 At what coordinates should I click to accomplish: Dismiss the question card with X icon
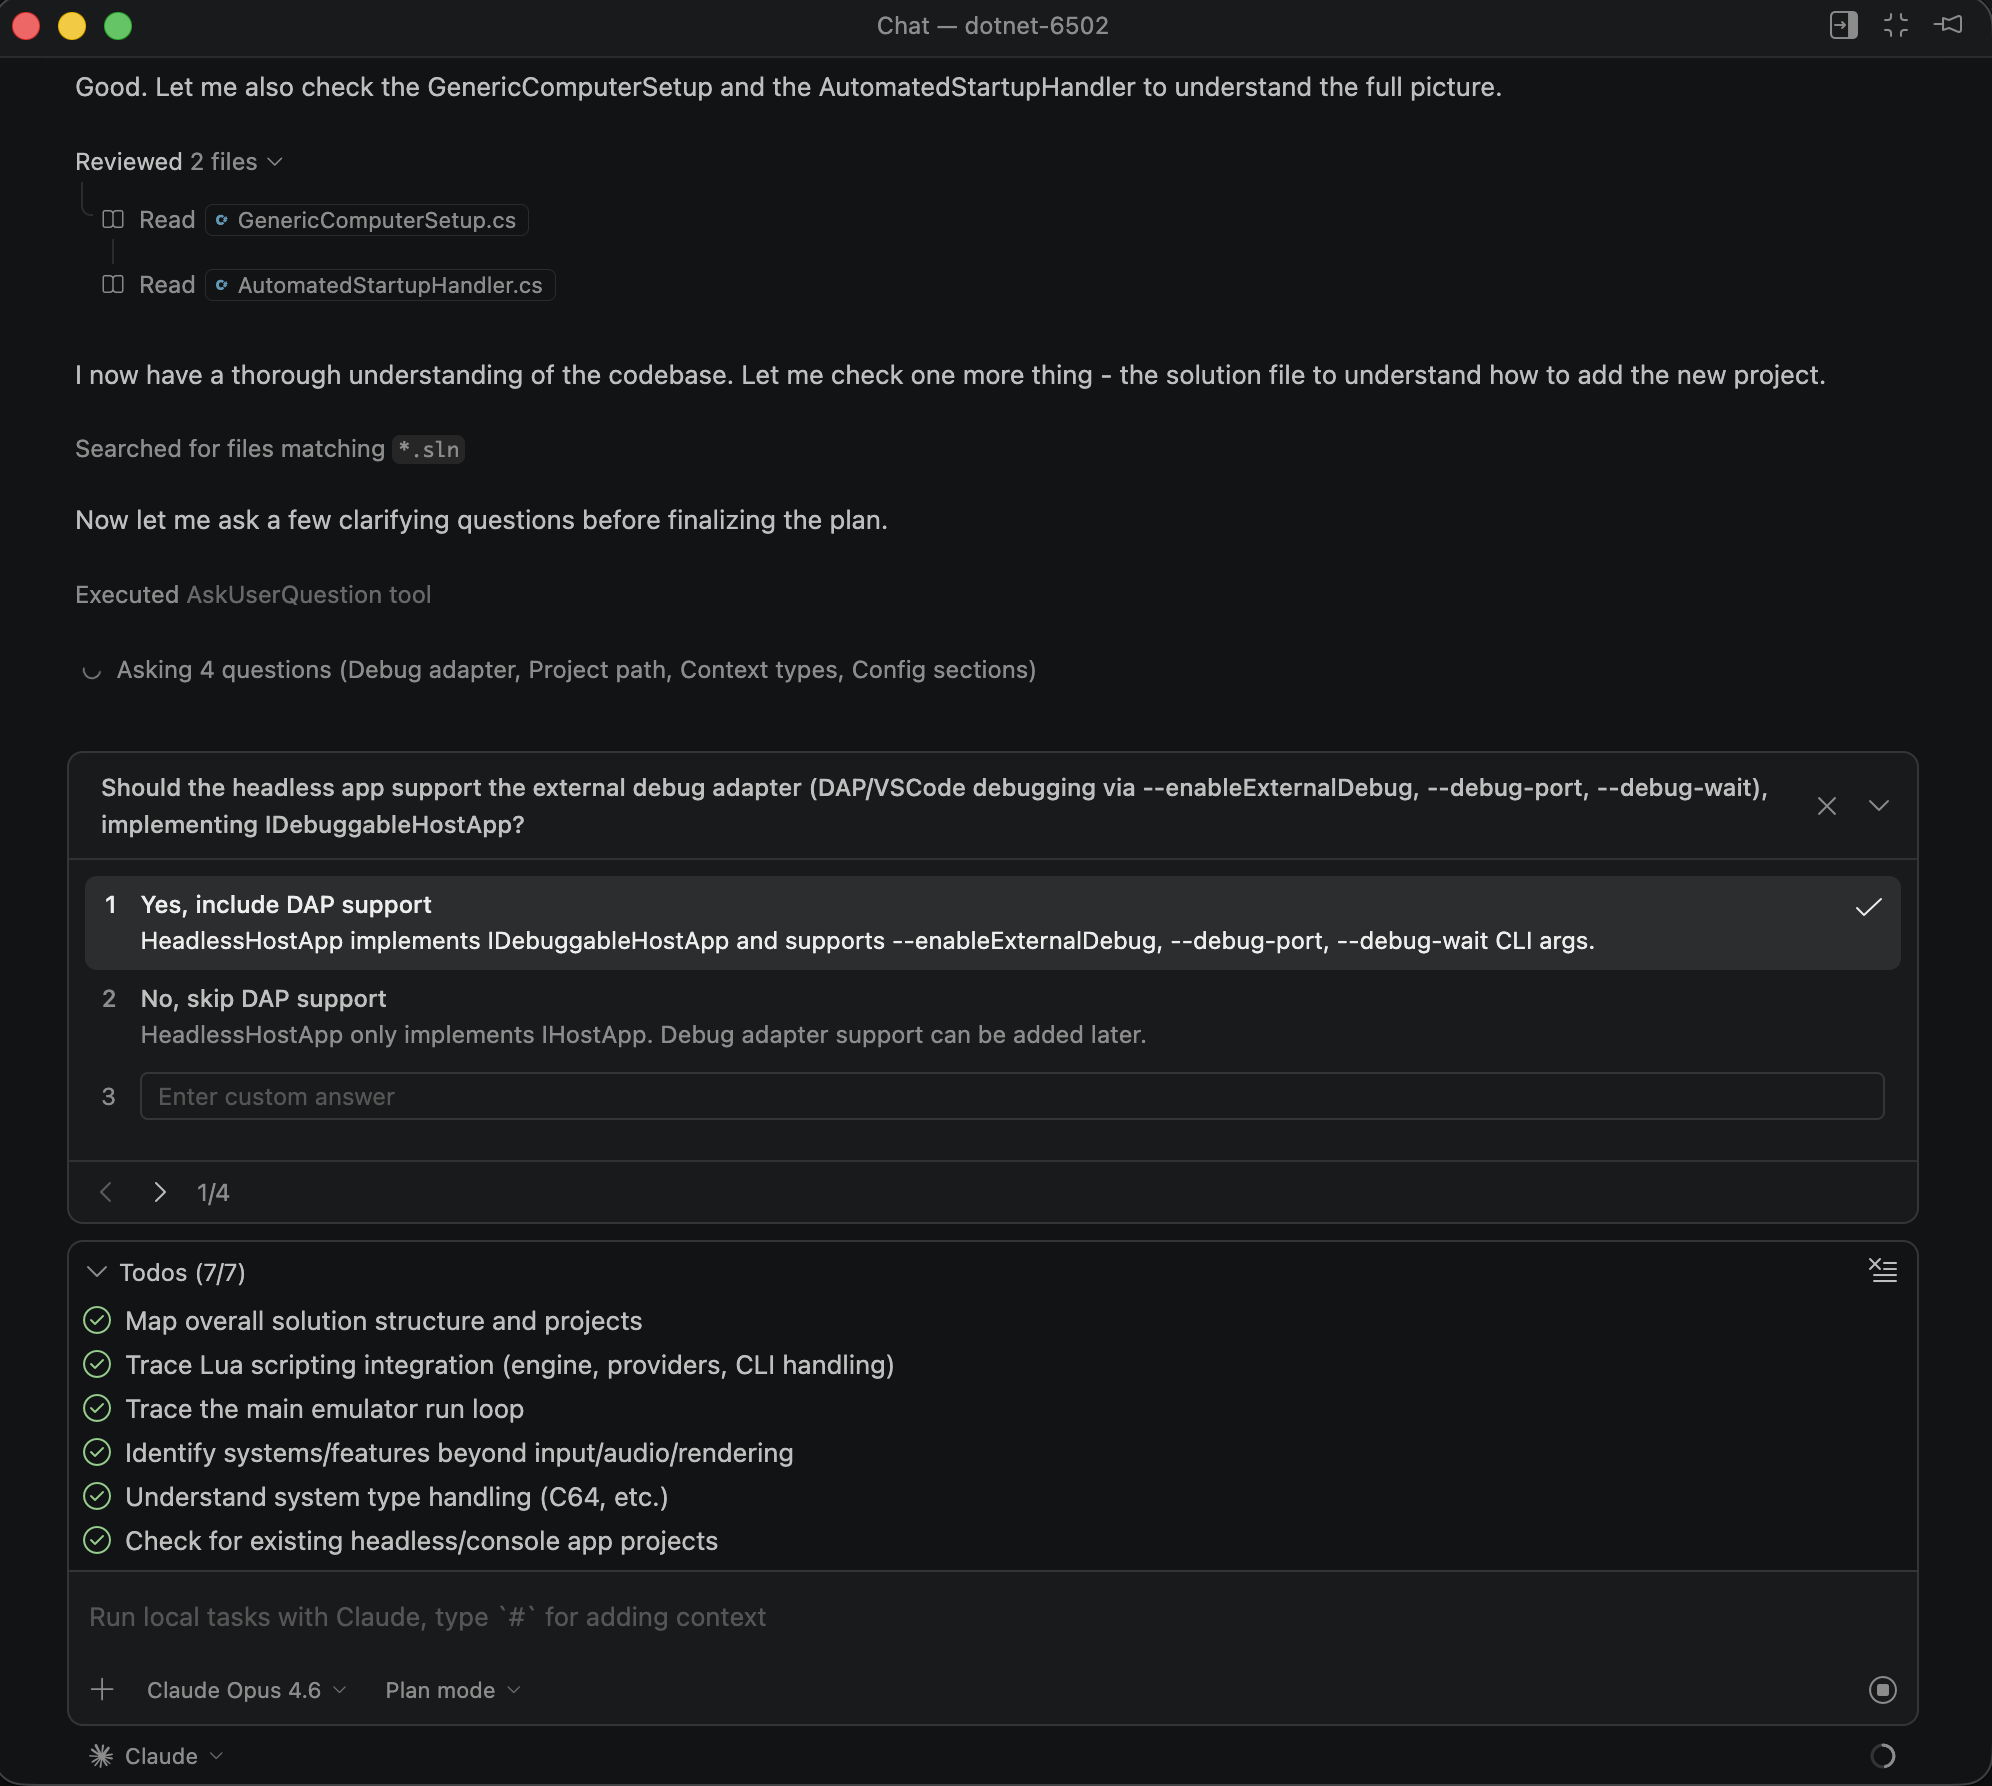pyautogui.click(x=1827, y=806)
